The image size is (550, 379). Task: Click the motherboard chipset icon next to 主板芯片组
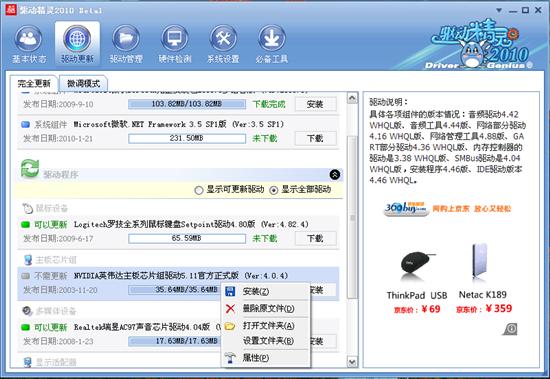(x=28, y=260)
